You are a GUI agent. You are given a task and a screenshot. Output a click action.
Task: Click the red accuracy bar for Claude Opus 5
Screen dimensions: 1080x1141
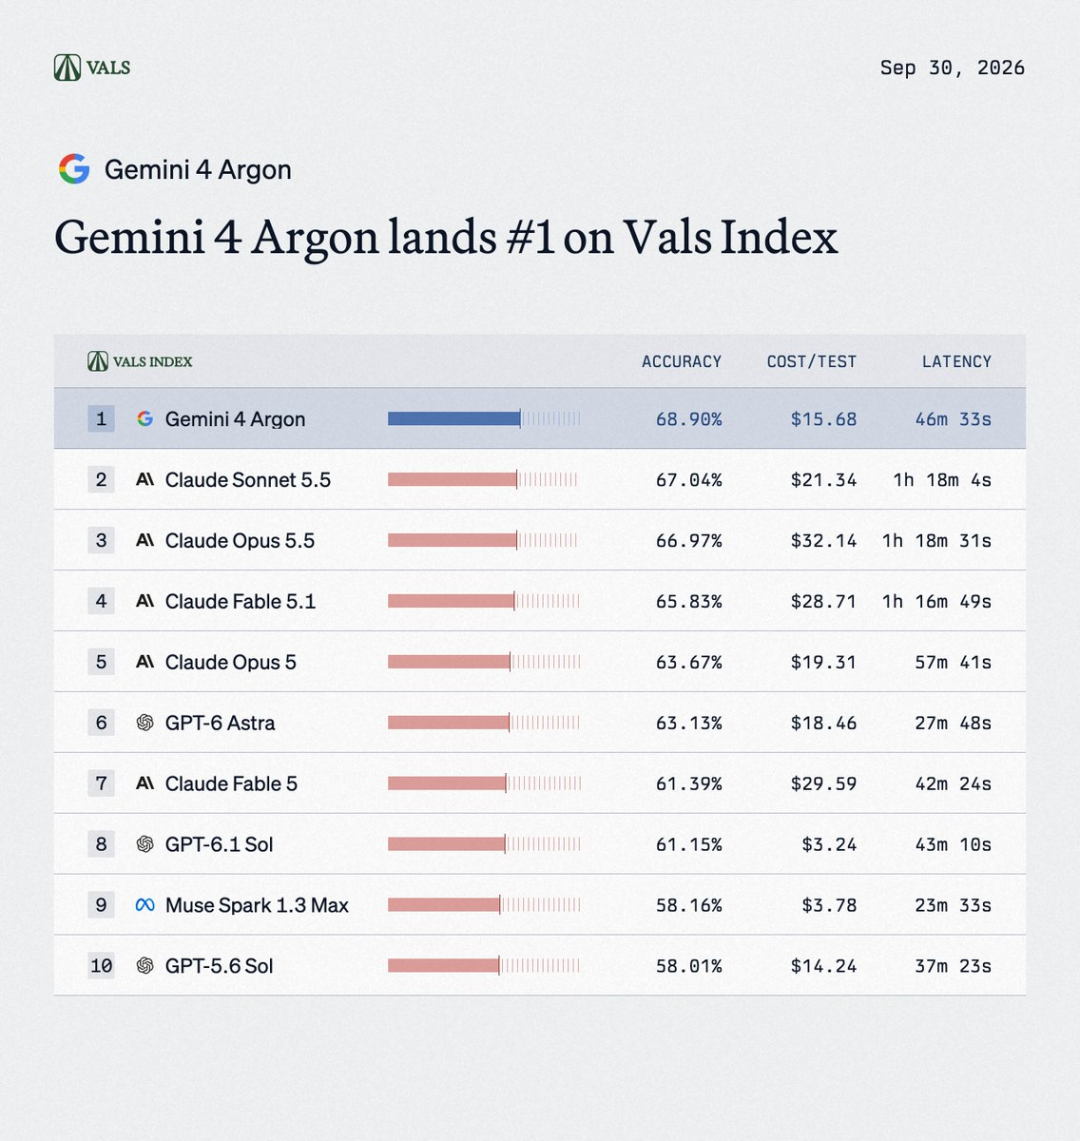tap(449, 661)
